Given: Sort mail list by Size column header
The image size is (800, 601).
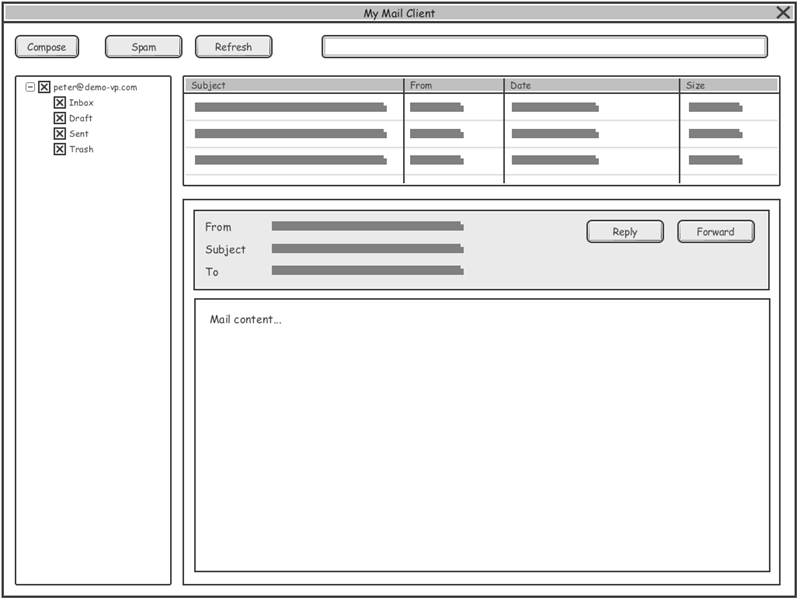Looking at the screenshot, I should [x=729, y=86].
